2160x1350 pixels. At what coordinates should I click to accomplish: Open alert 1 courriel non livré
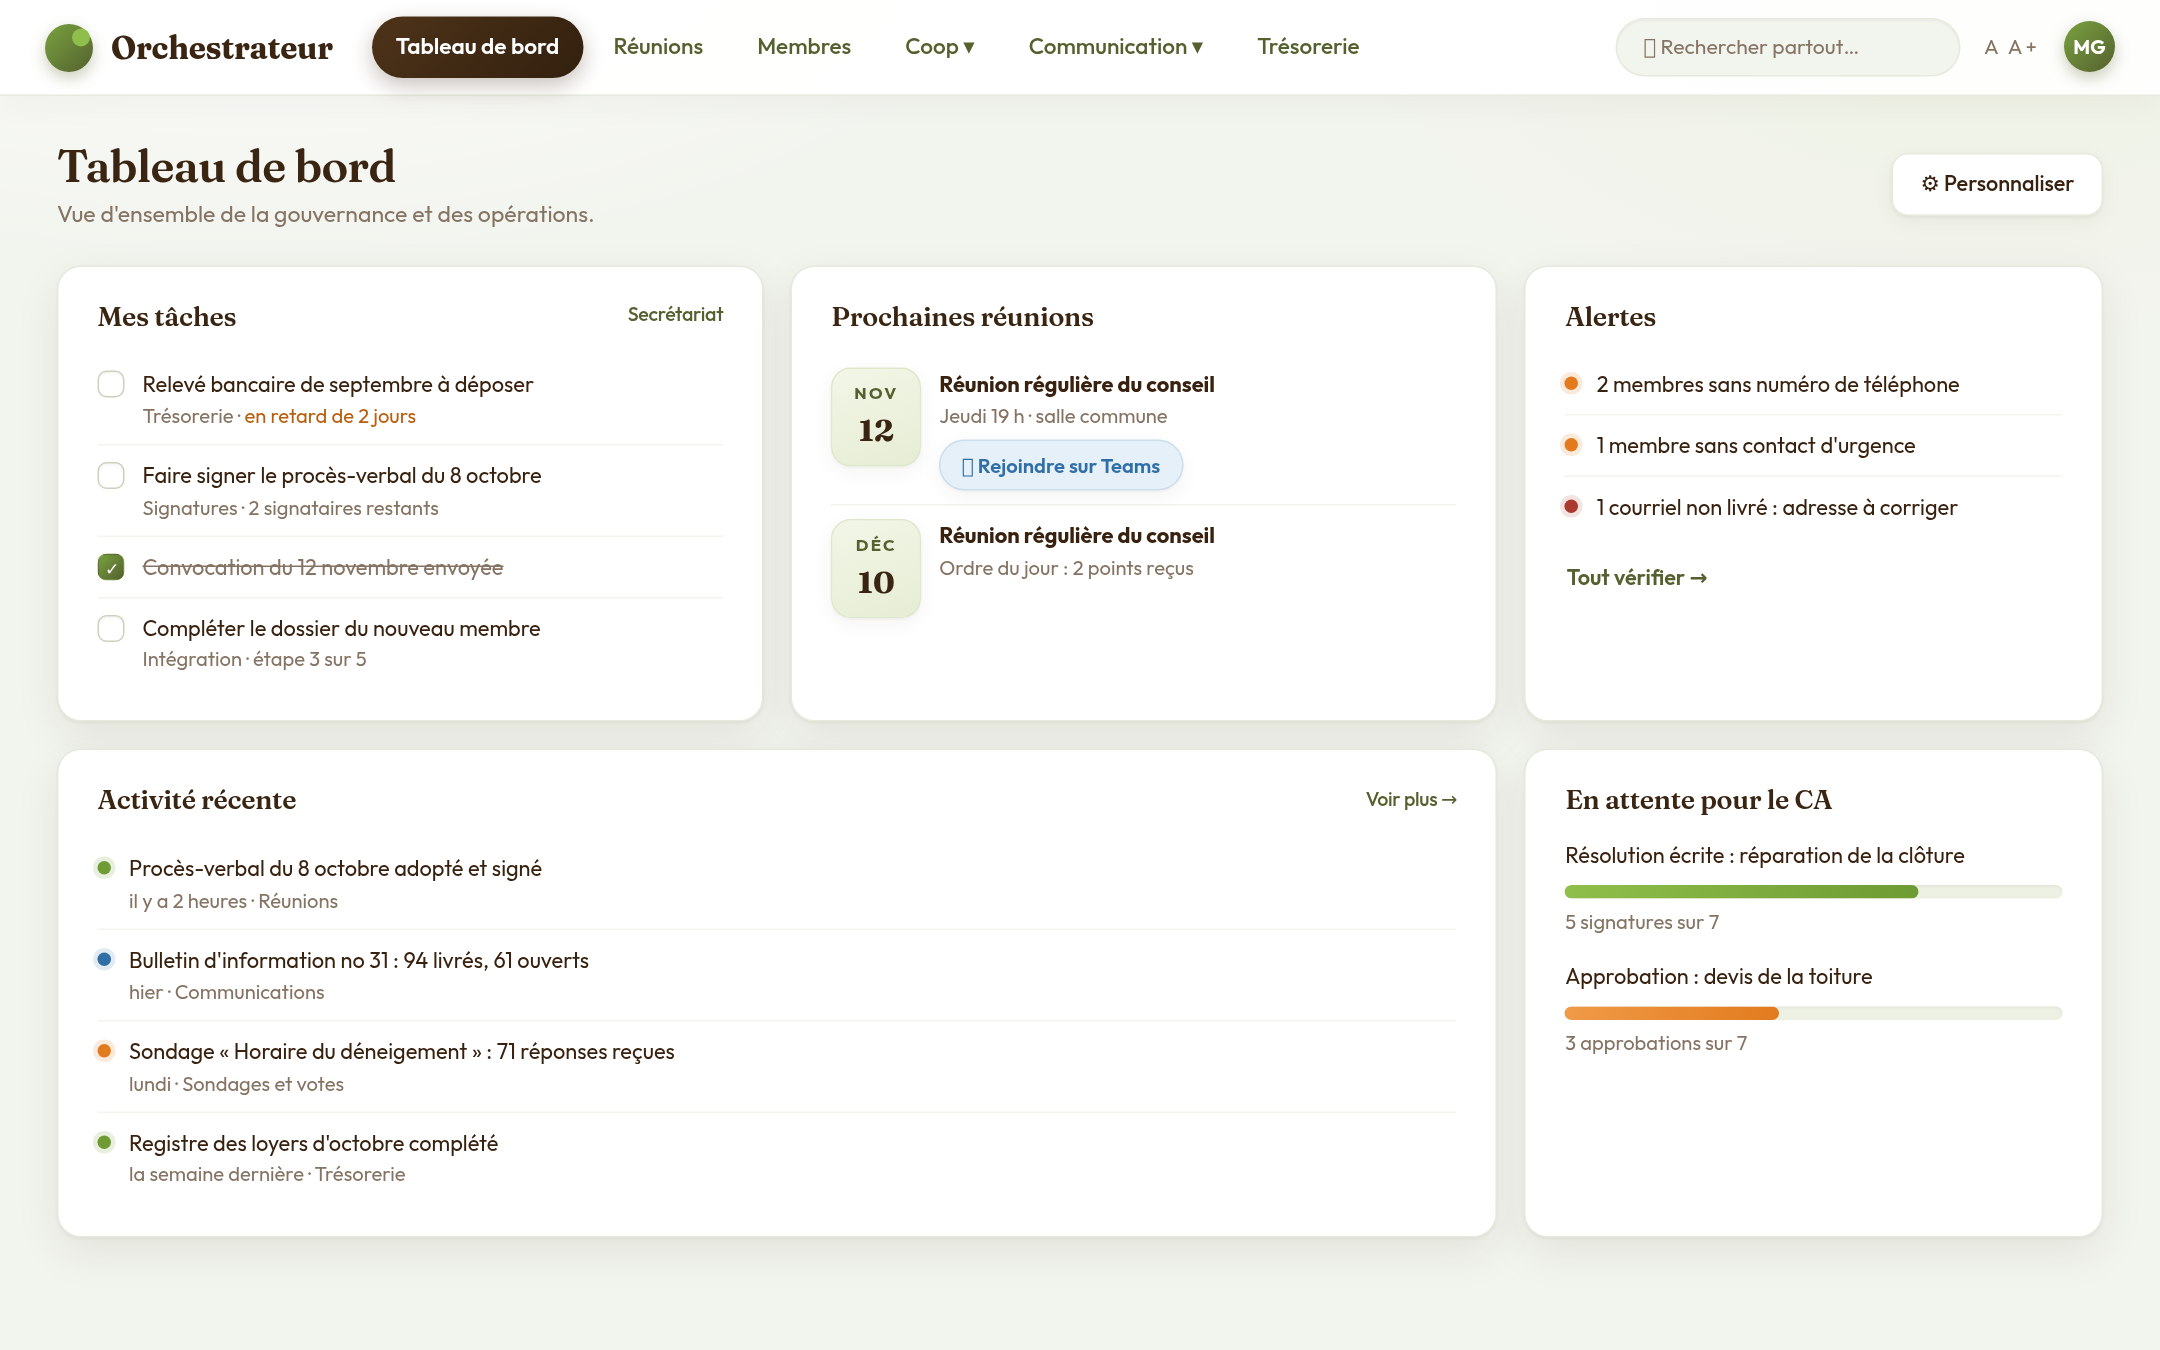pyautogui.click(x=1813, y=508)
